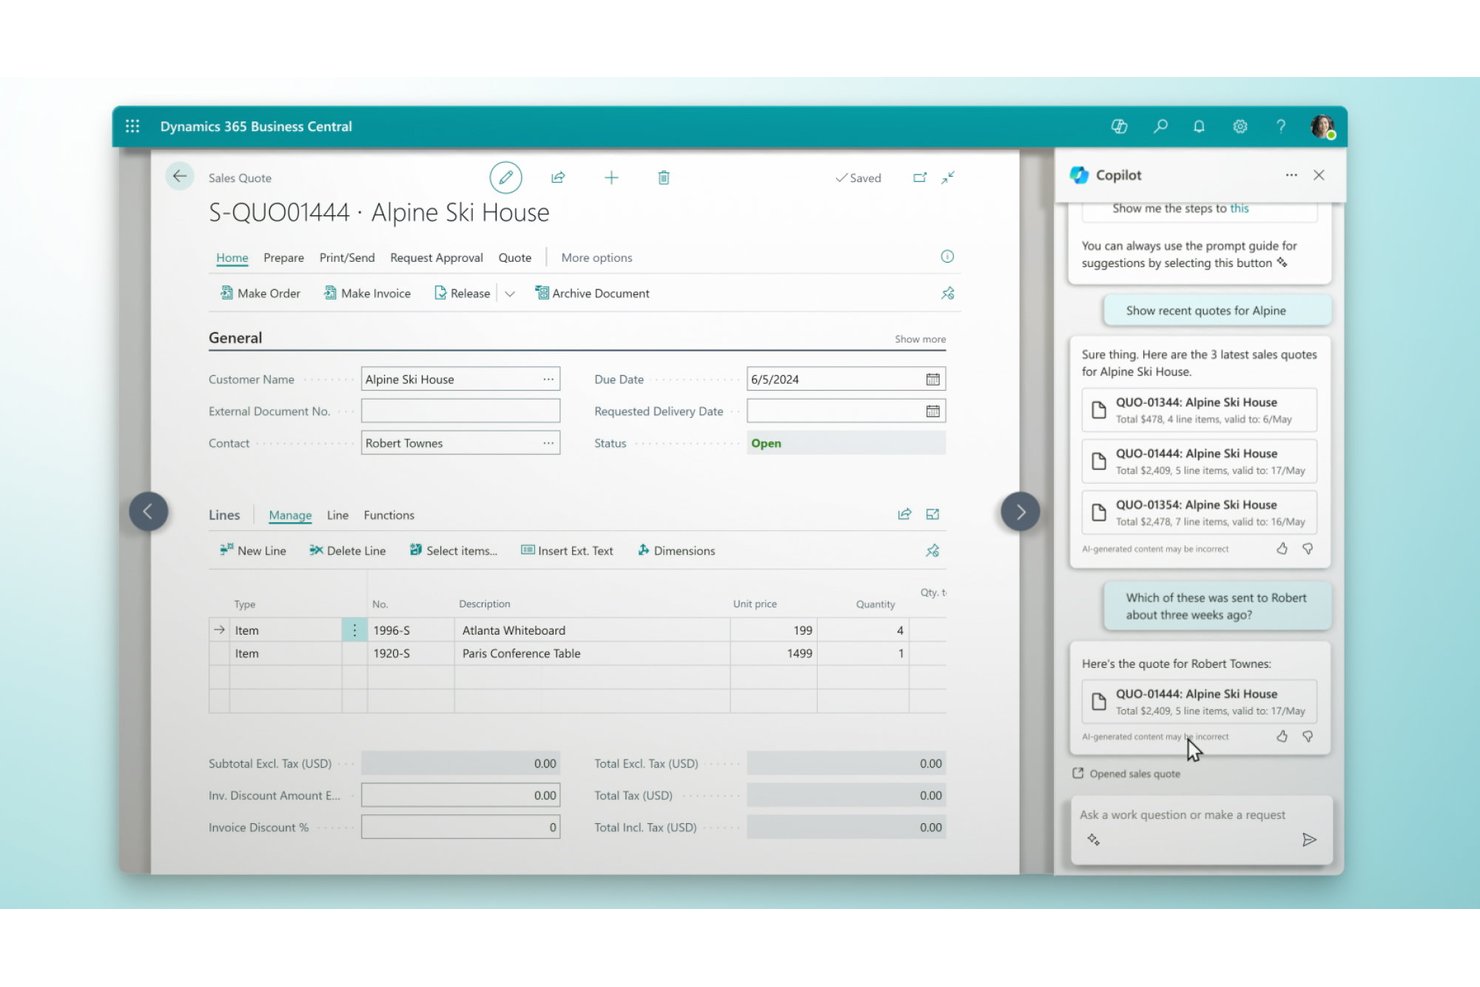Collapse page with the shrink arrows icon
The width and height of the screenshot is (1480, 987).
pyautogui.click(x=948, y=177)
